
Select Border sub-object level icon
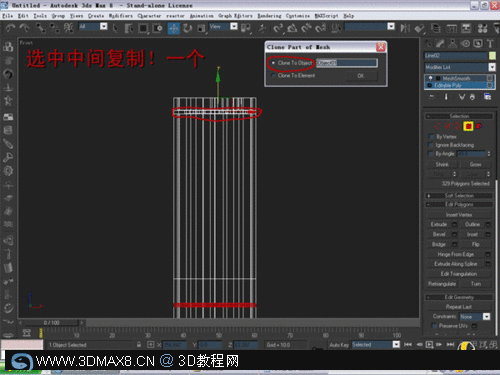pyautogui.click(x=458, y=126)
